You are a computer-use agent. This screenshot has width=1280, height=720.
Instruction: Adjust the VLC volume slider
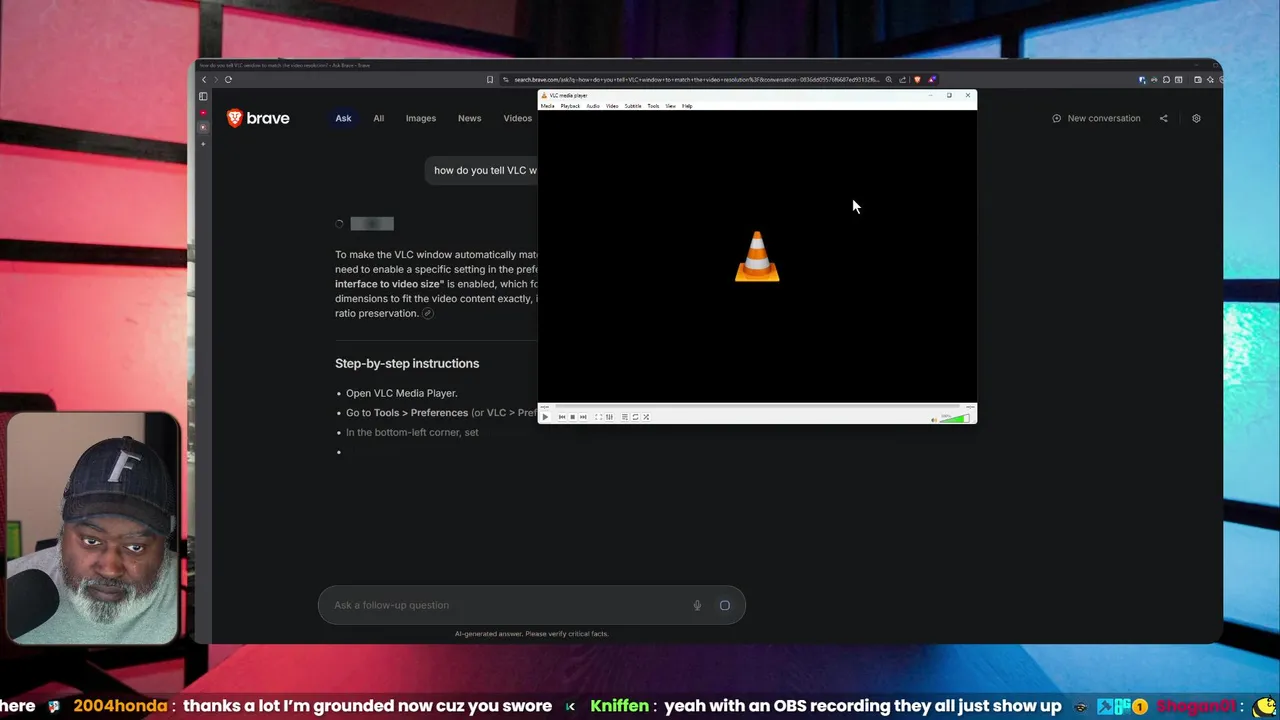(955, 418)
